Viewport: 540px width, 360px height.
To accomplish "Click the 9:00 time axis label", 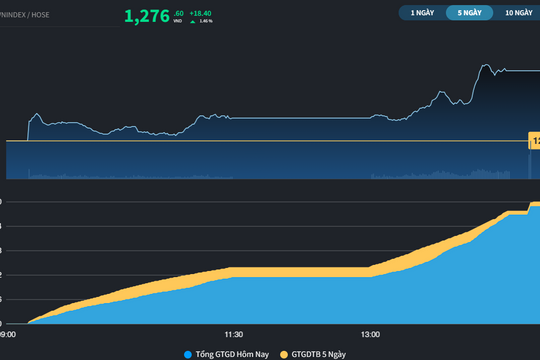I will 8,335.
